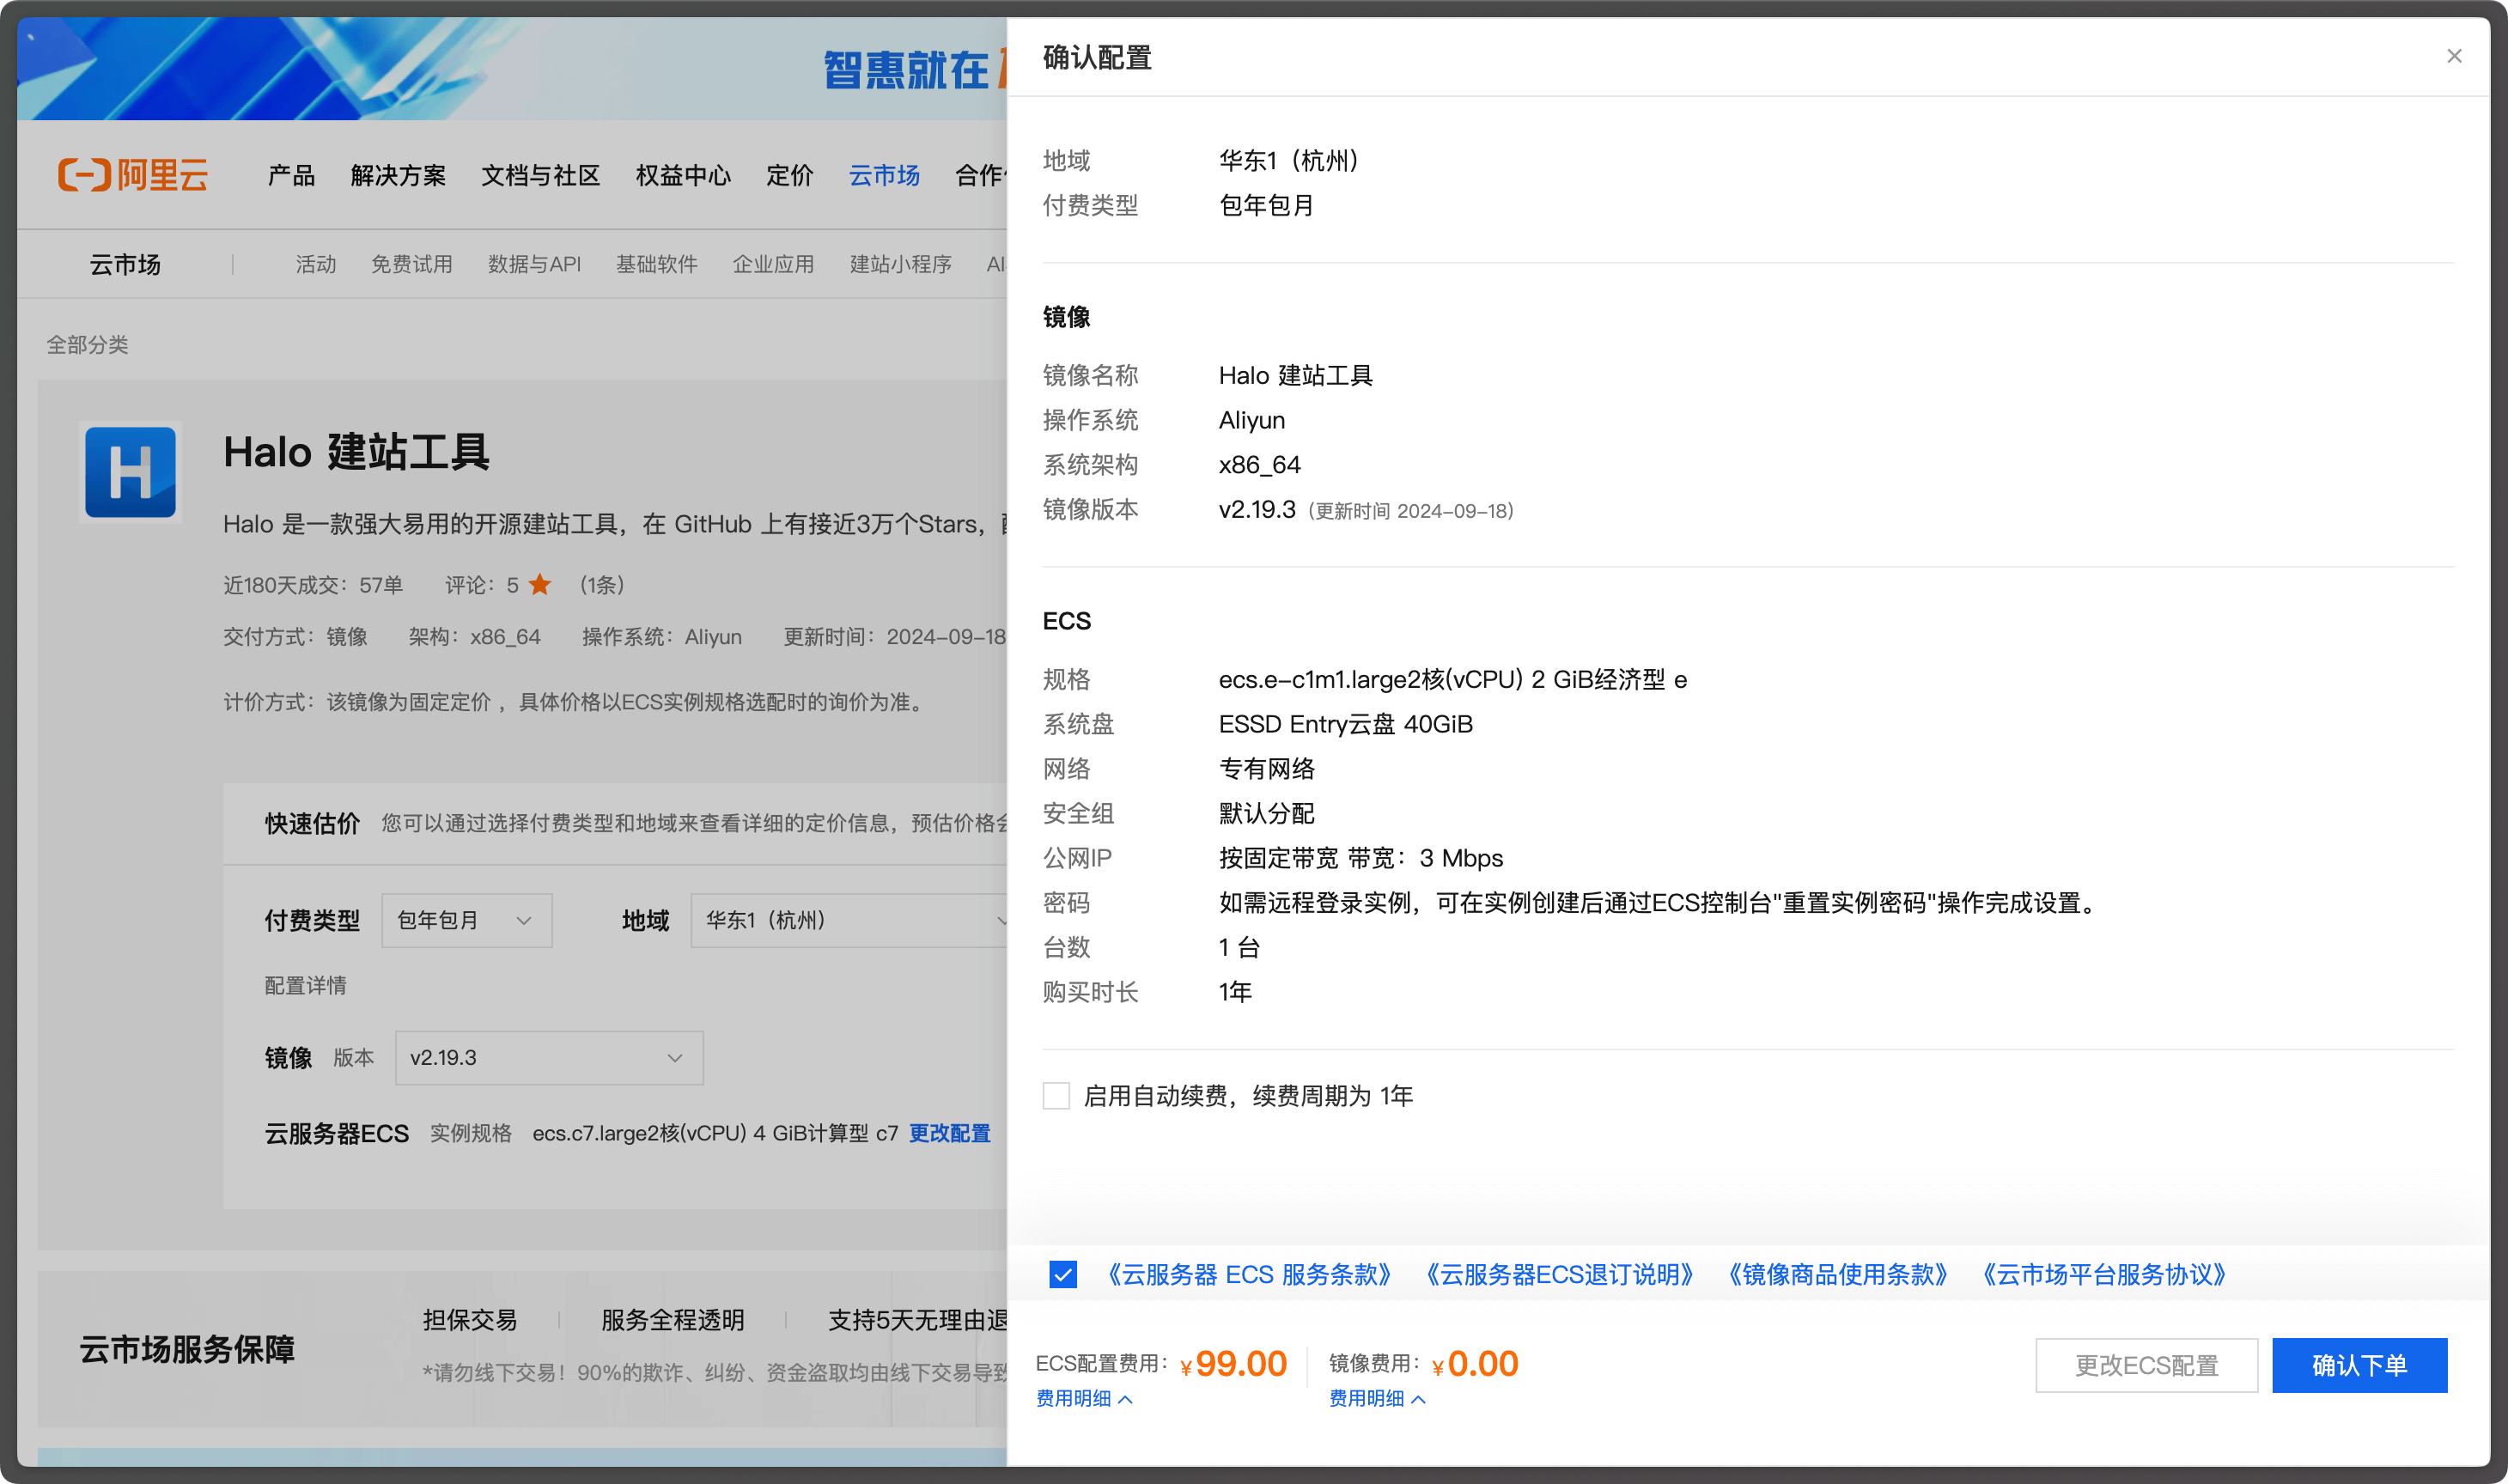Viewport: 2508px width, 1484px height.
Task: Open the 《云市场平台服务协议》 agreement link
Action: point(2105,1274)
